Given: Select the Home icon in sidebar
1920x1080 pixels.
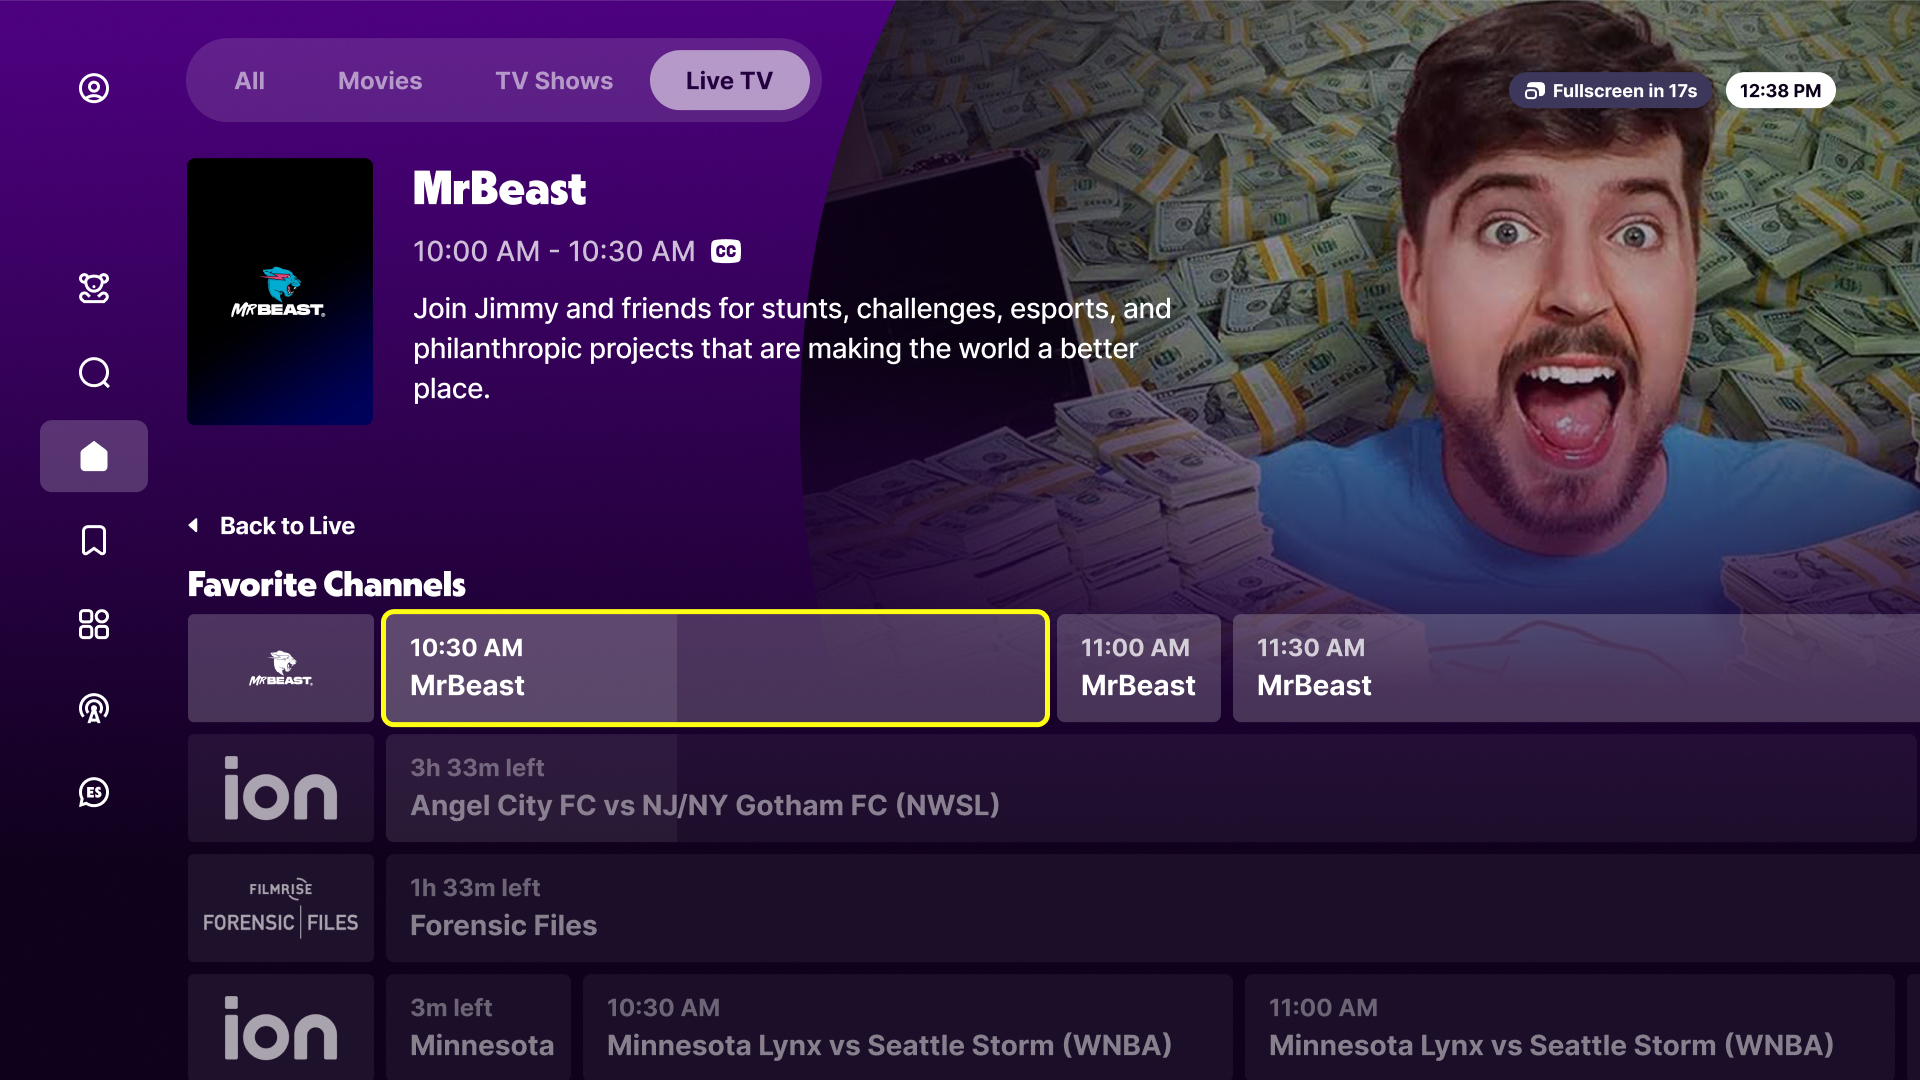Looking at the screenshot, I should (94, 456).
